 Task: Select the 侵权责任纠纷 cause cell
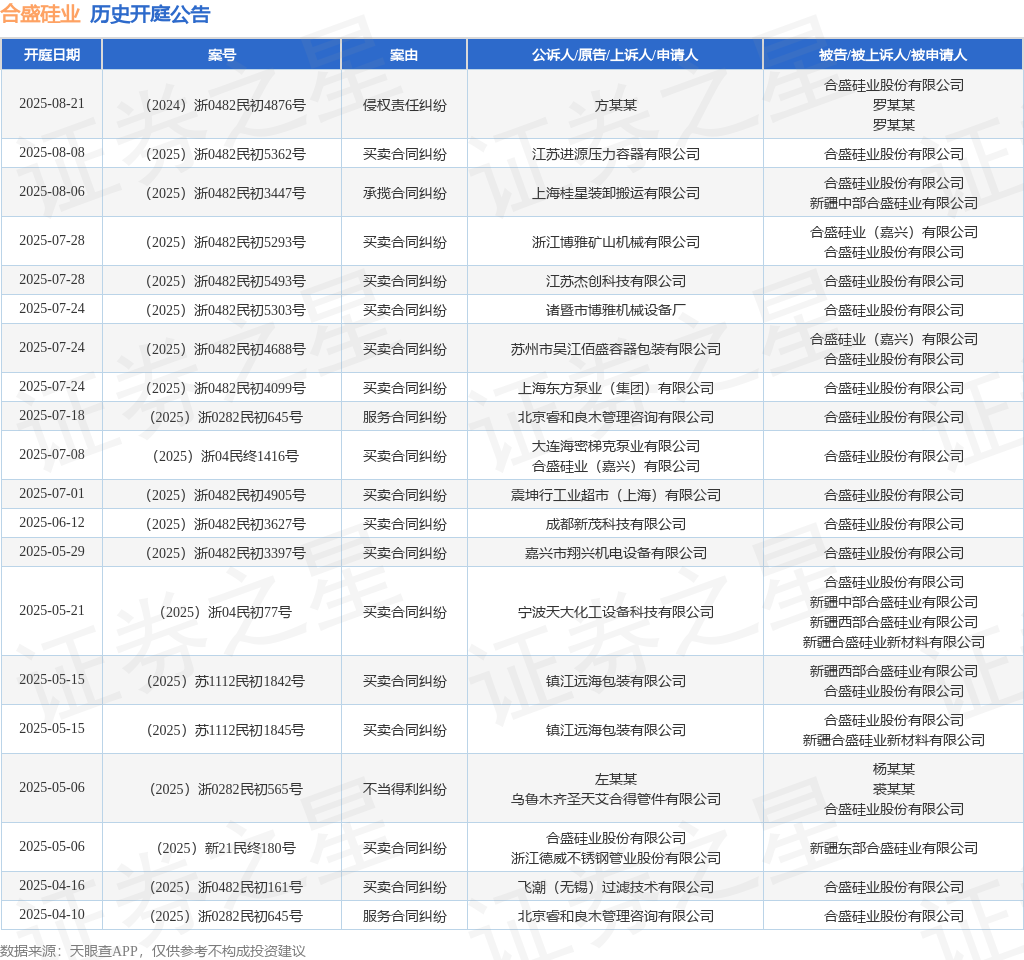(x=404, y=105)
